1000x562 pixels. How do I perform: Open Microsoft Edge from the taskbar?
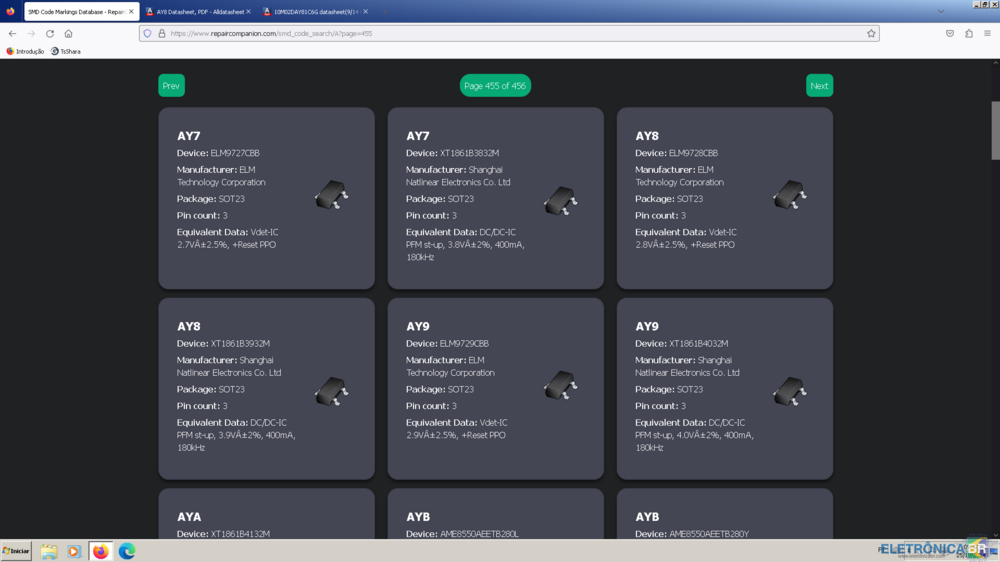[x=127, y=551]
